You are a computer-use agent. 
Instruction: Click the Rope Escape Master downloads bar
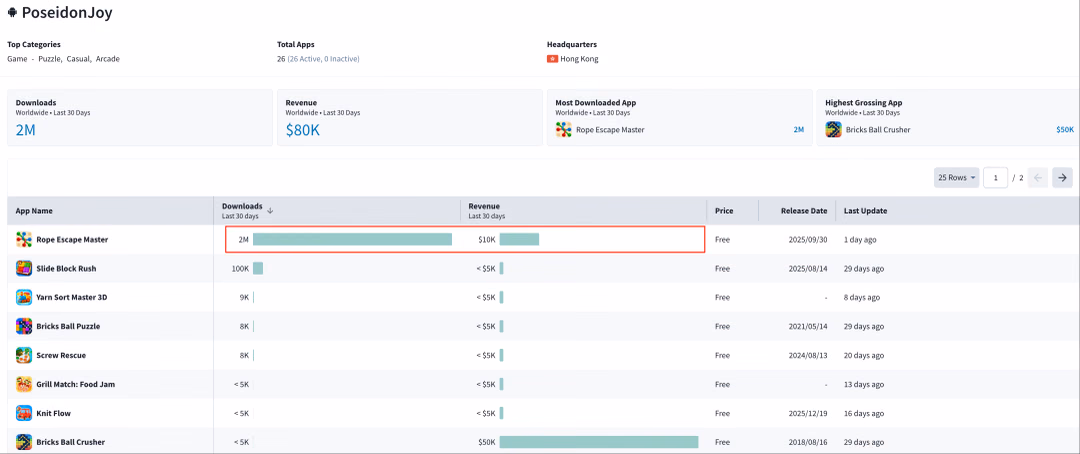(352, 240)
